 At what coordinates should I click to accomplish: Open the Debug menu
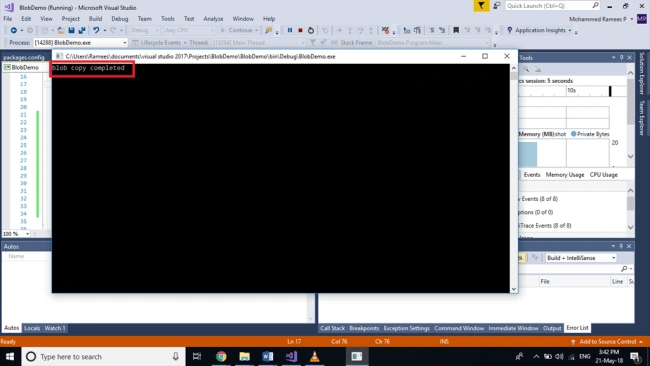(120, 19)
